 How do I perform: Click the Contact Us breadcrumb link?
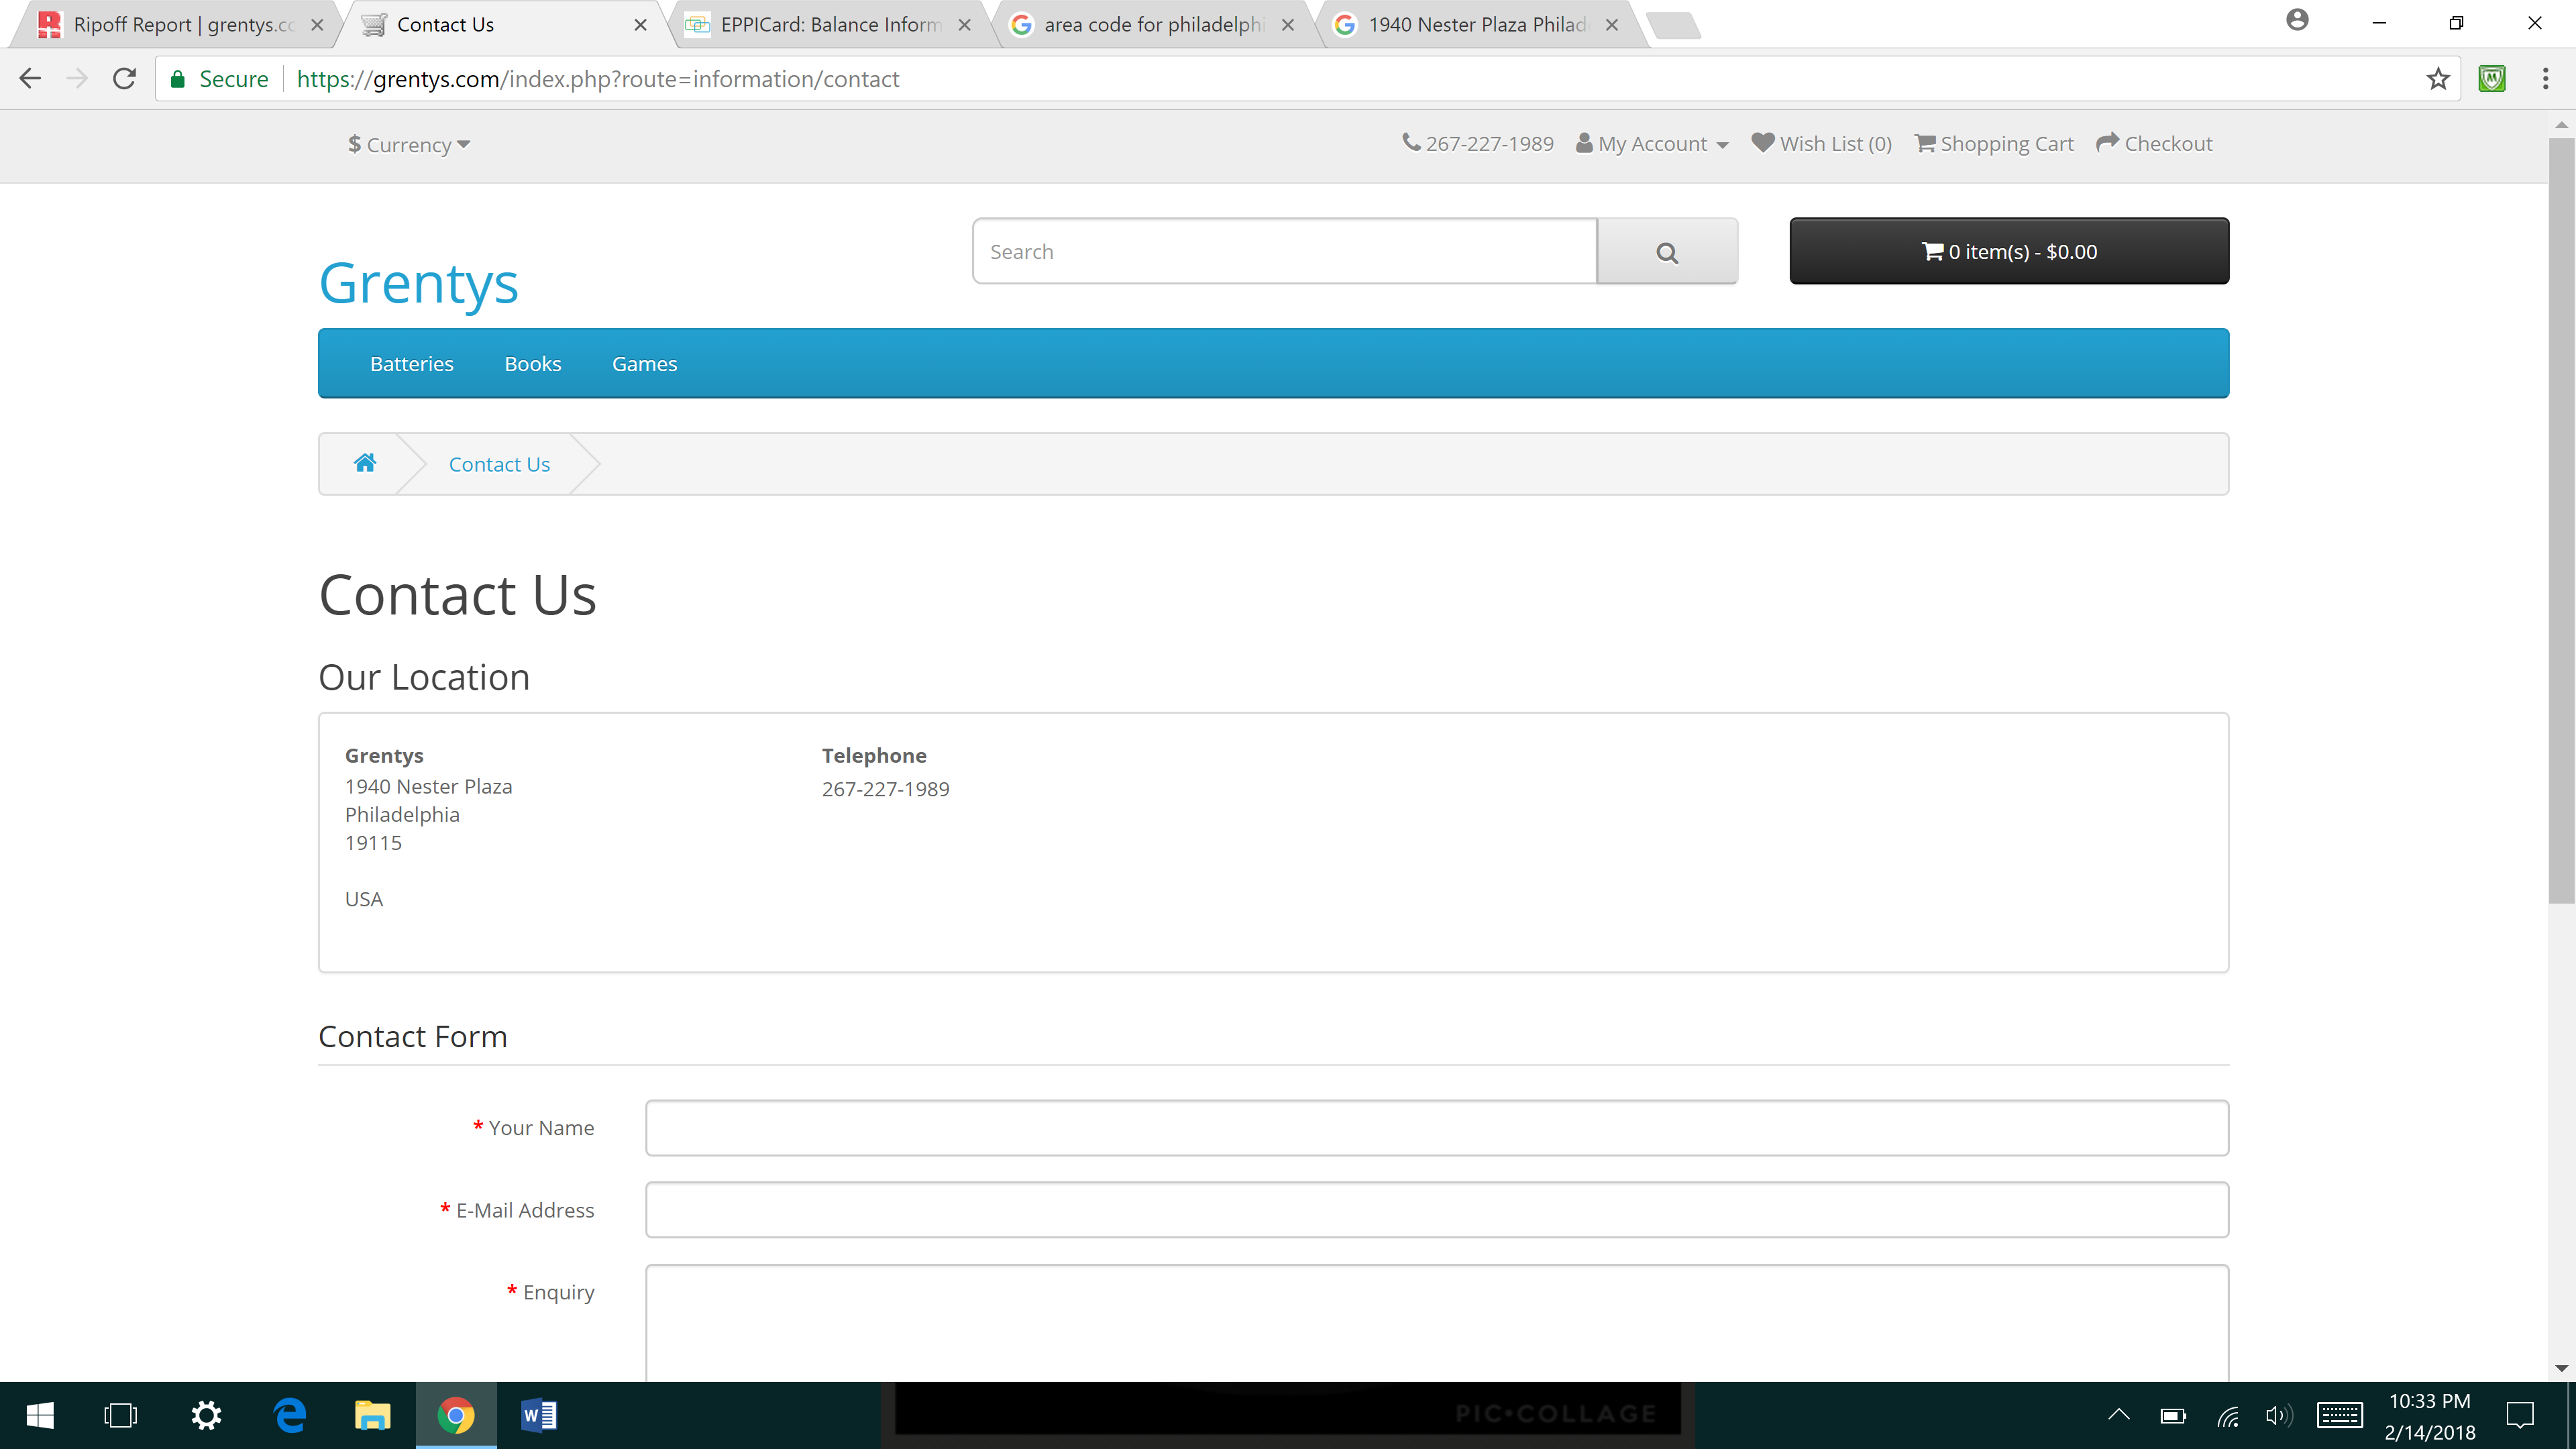pos(499,464)
